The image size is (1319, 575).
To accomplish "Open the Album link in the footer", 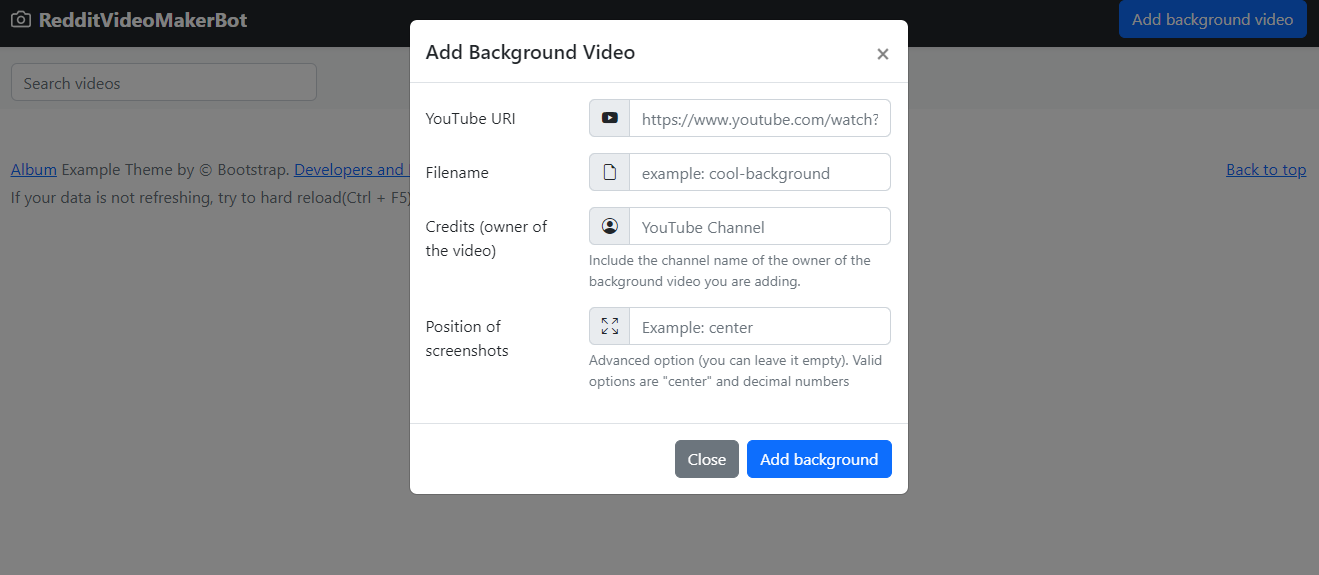I will point(34,169).
